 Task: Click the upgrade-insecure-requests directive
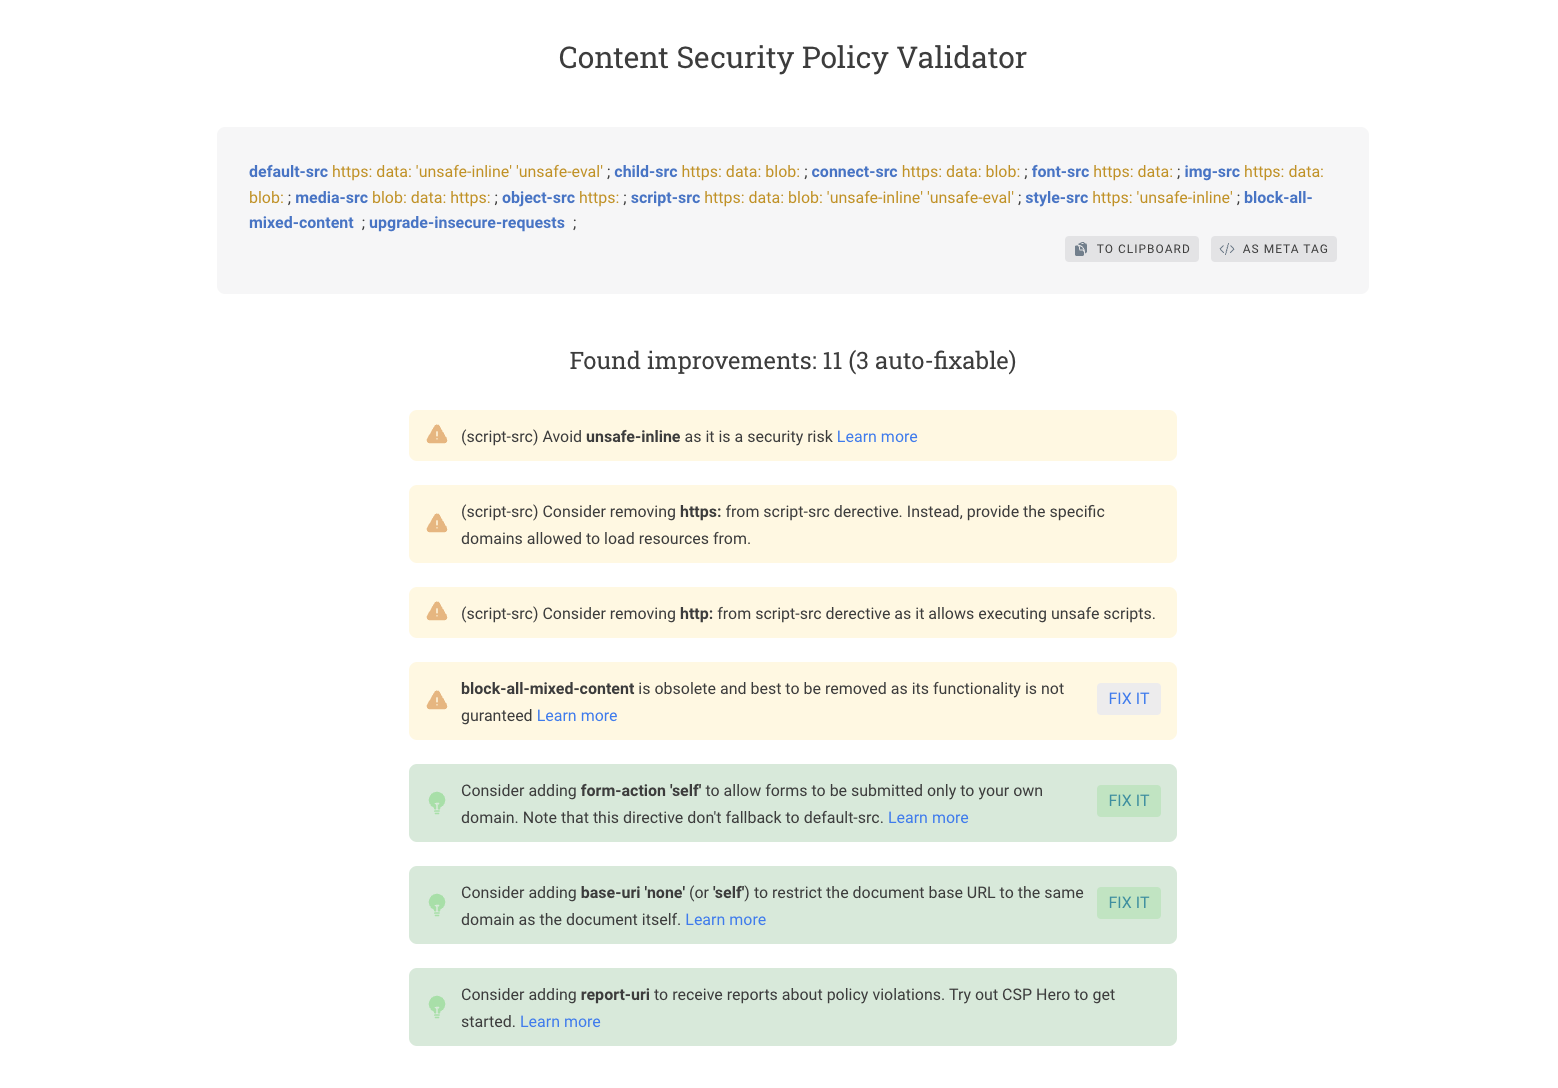tap(467, 223)
